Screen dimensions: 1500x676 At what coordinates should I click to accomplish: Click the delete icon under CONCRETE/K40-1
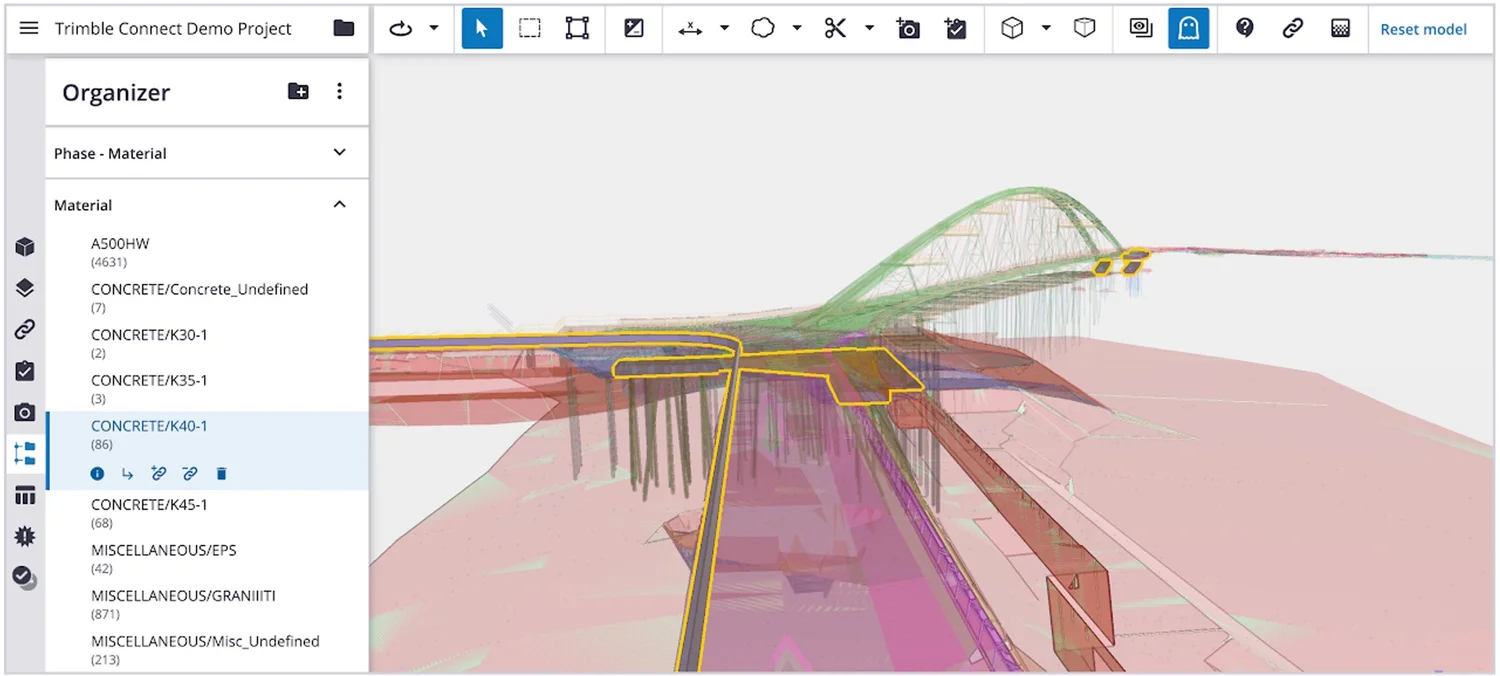pyautogui.click(x=221, y=473)
